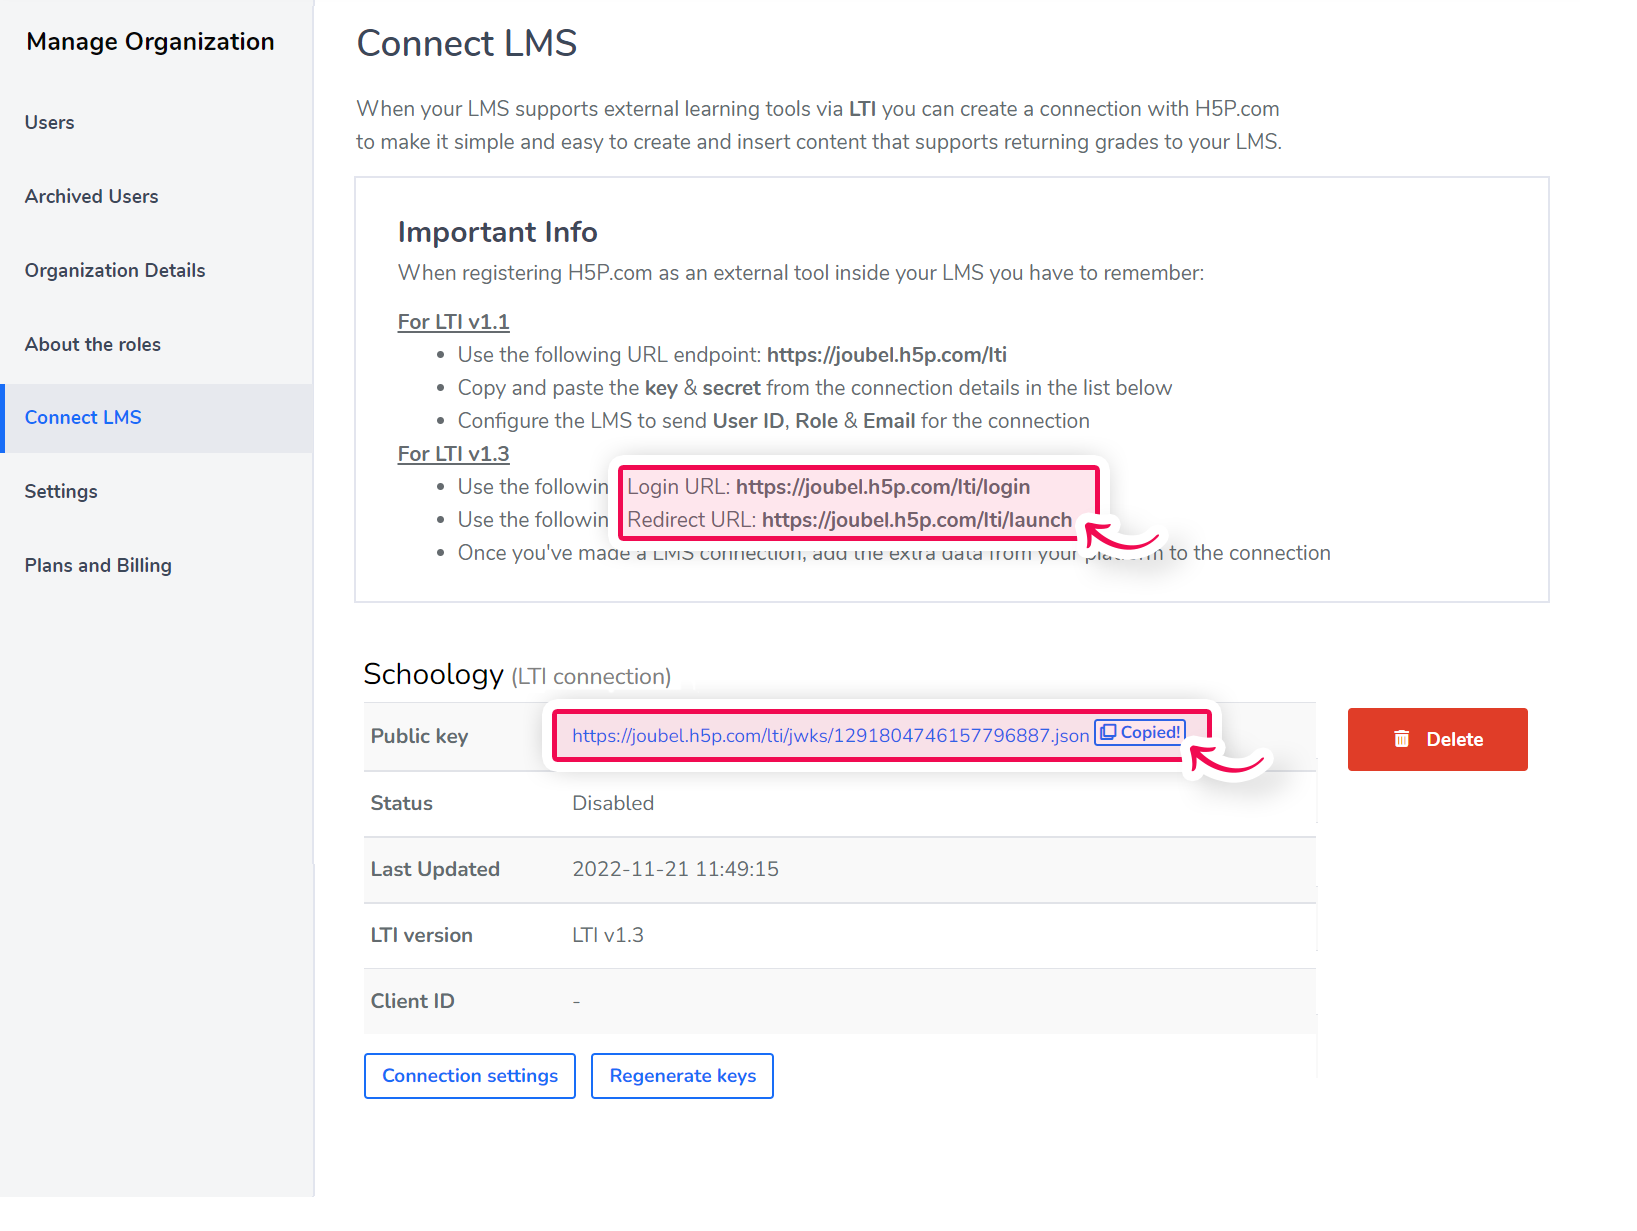The image size is (1637, 1231).
Task: Click the Connection settings button
Action: point(470,1076)
